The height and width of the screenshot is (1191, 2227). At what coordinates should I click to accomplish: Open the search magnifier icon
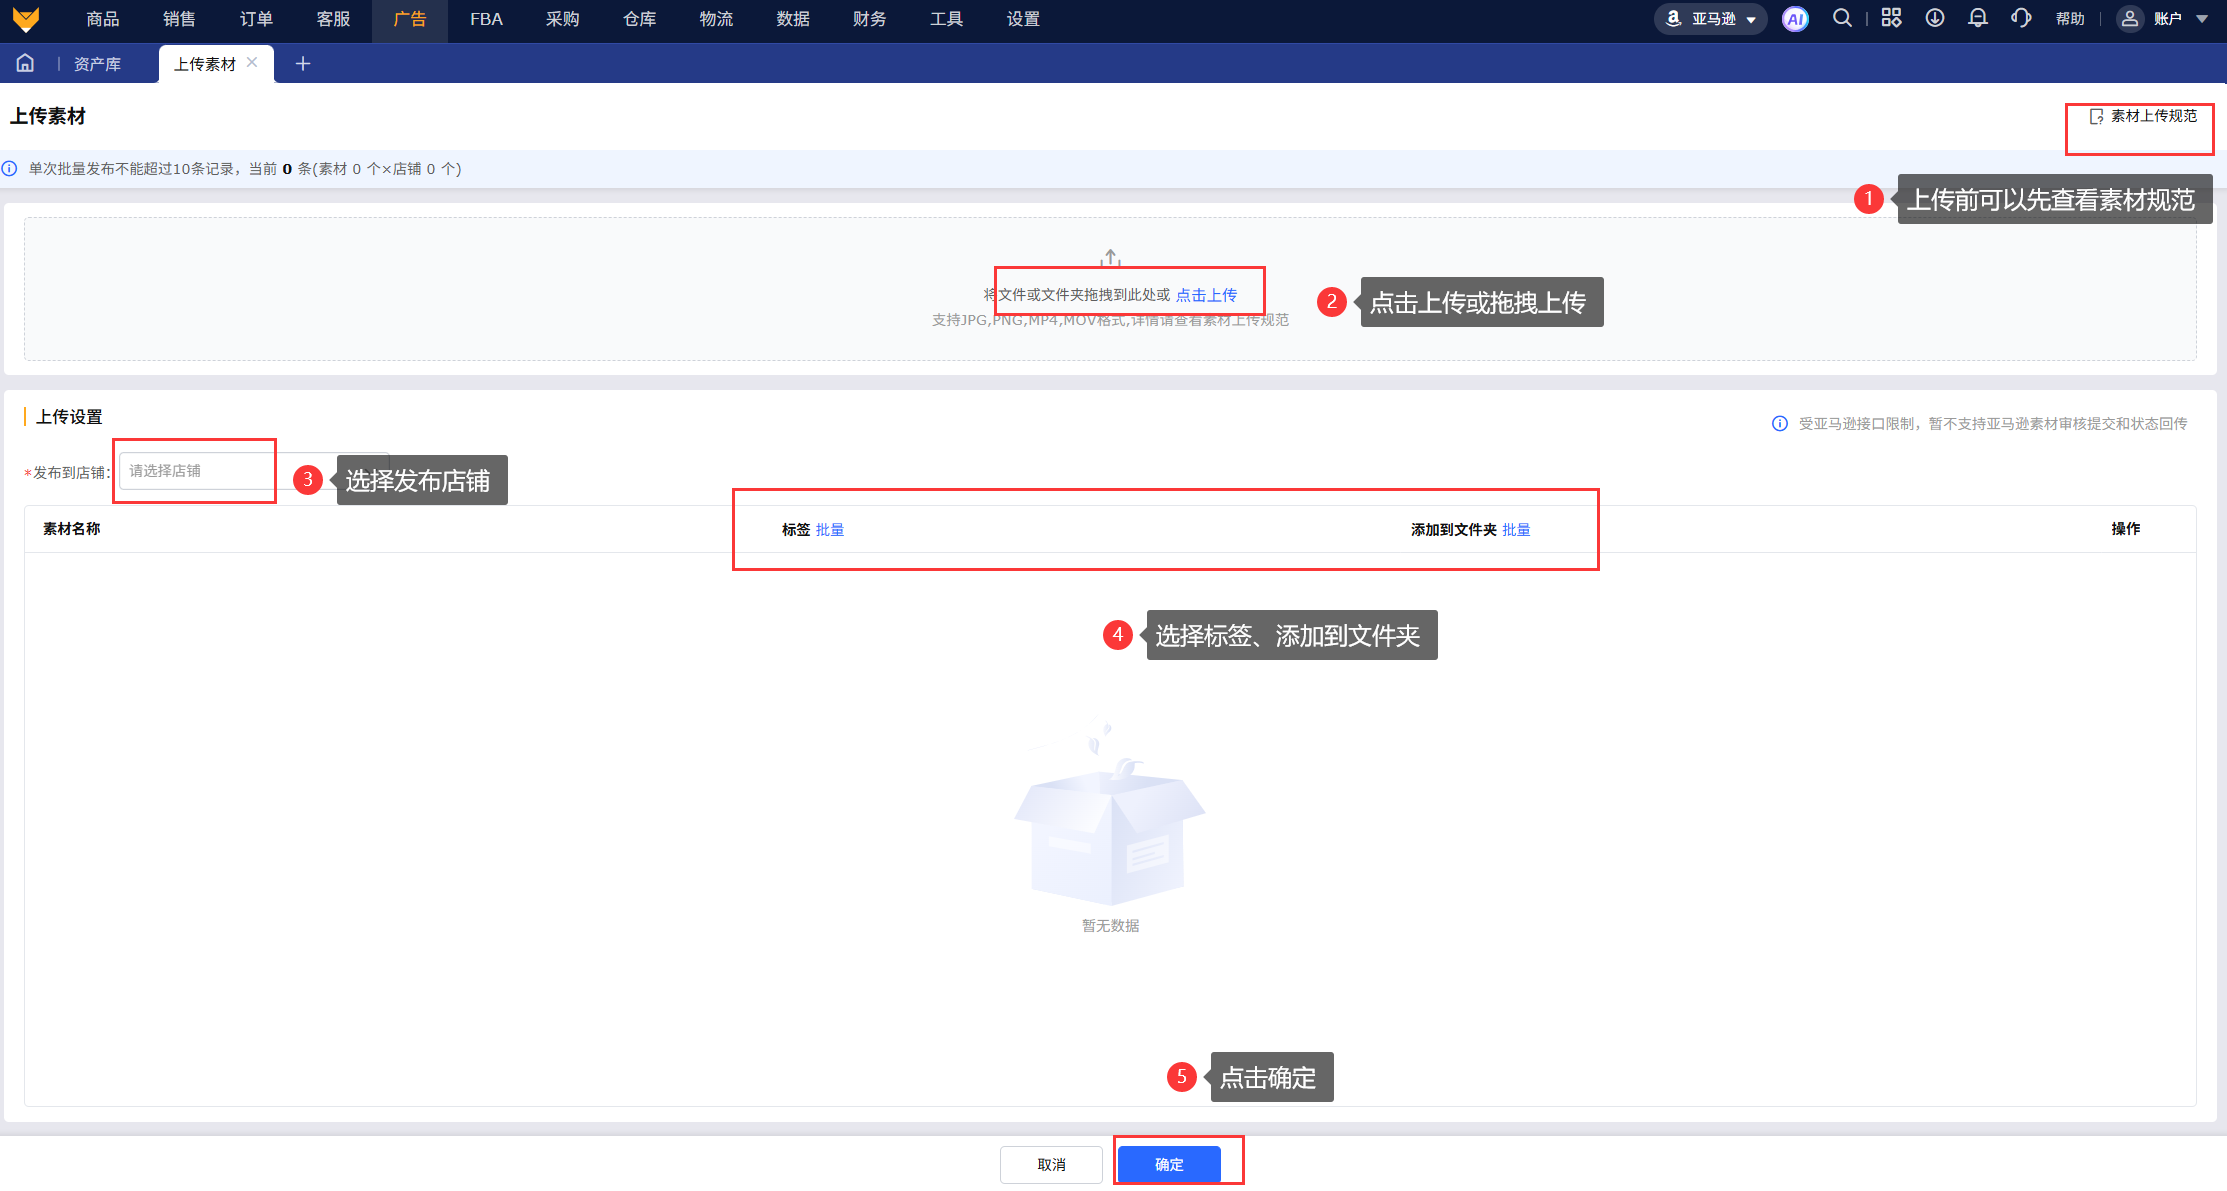click(1841, 18)
